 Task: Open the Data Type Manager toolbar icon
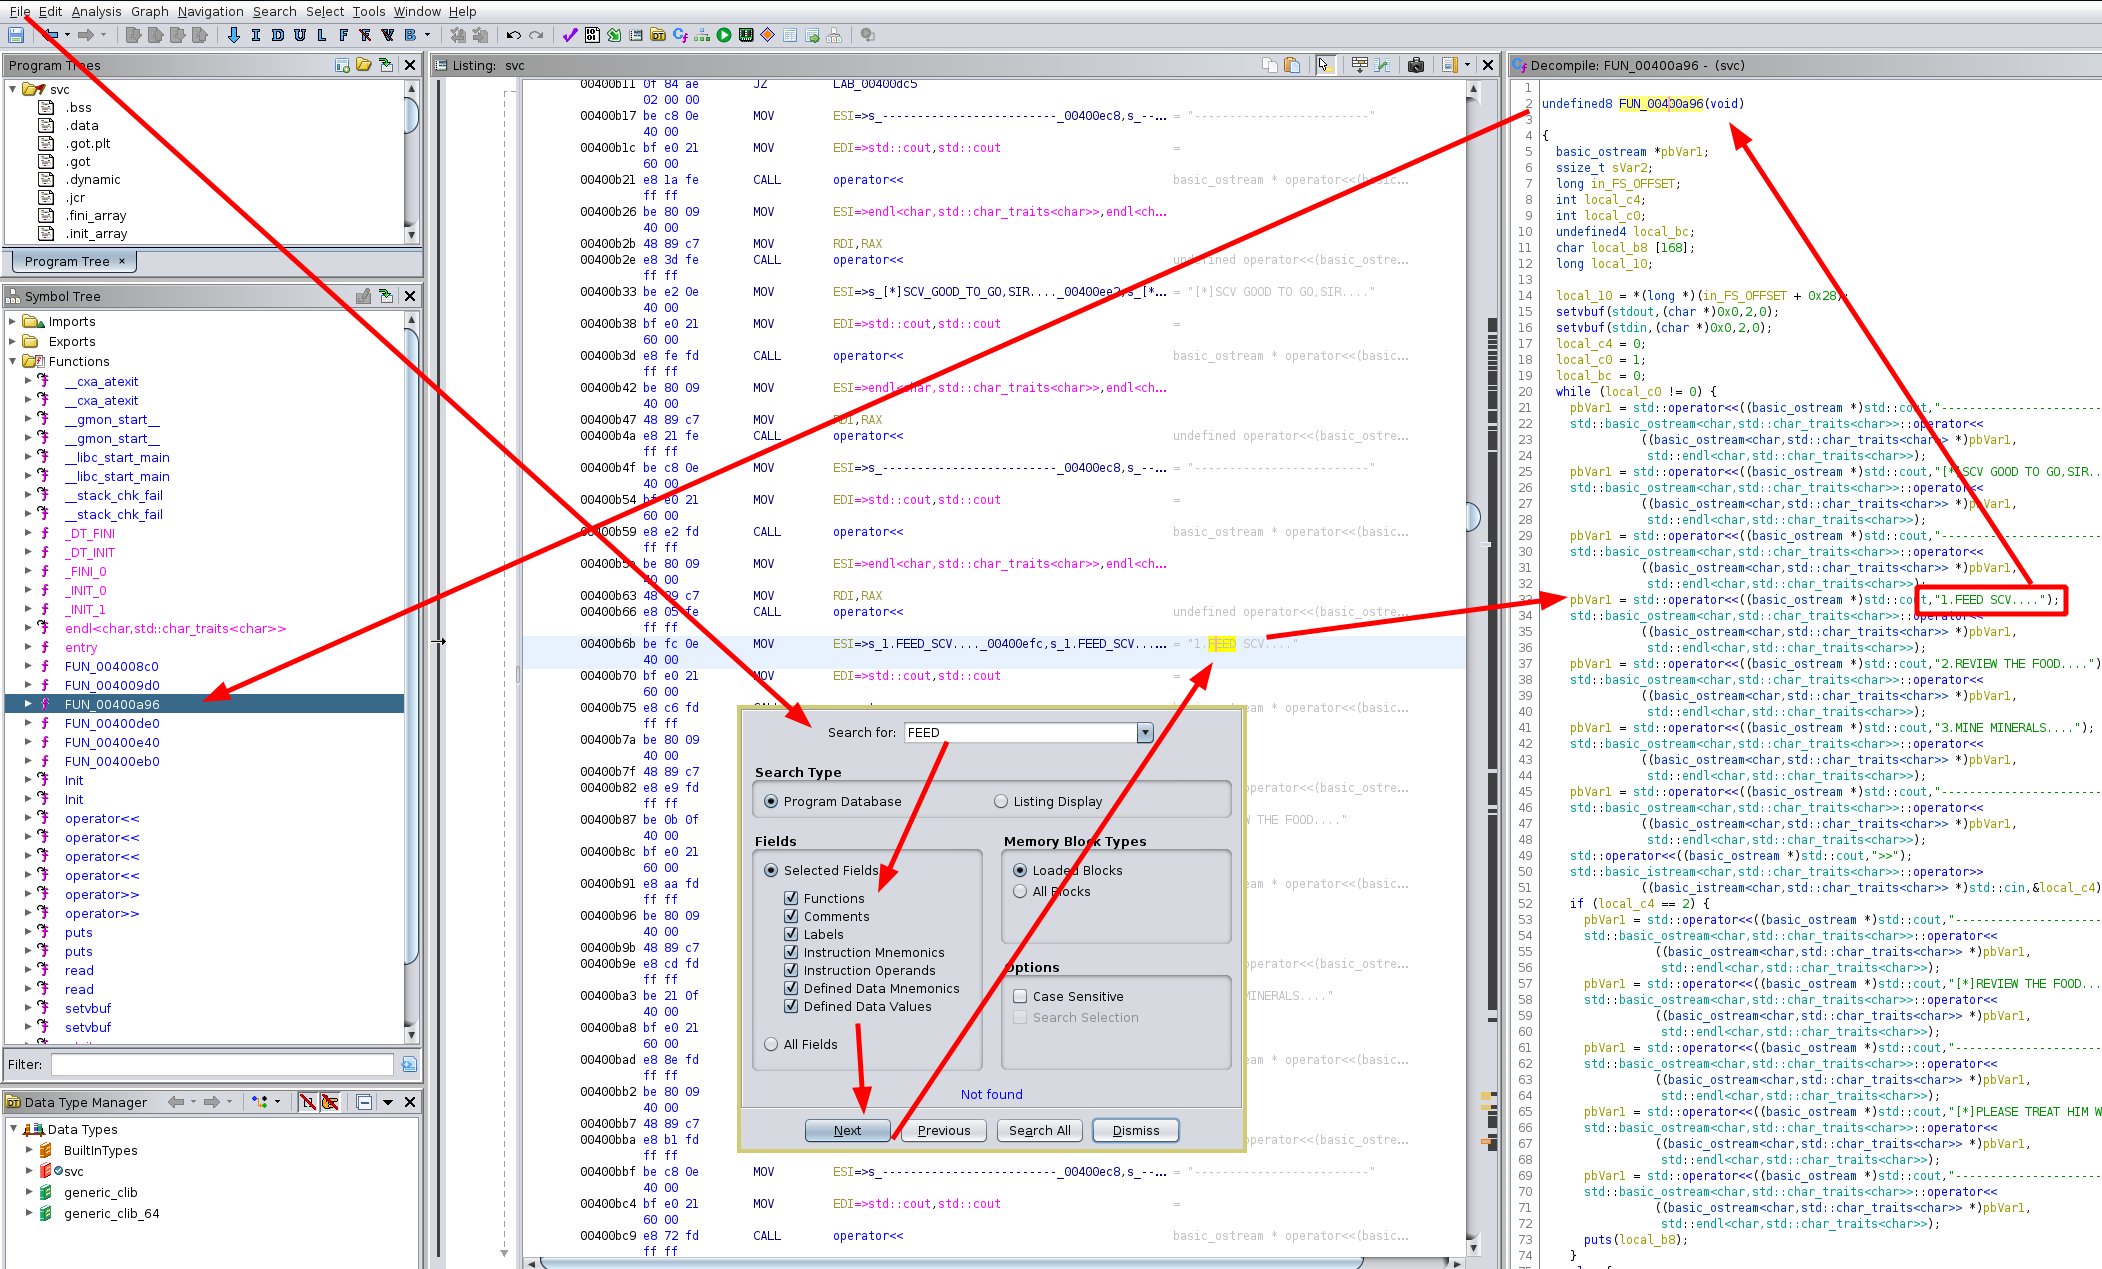(658, 35)
